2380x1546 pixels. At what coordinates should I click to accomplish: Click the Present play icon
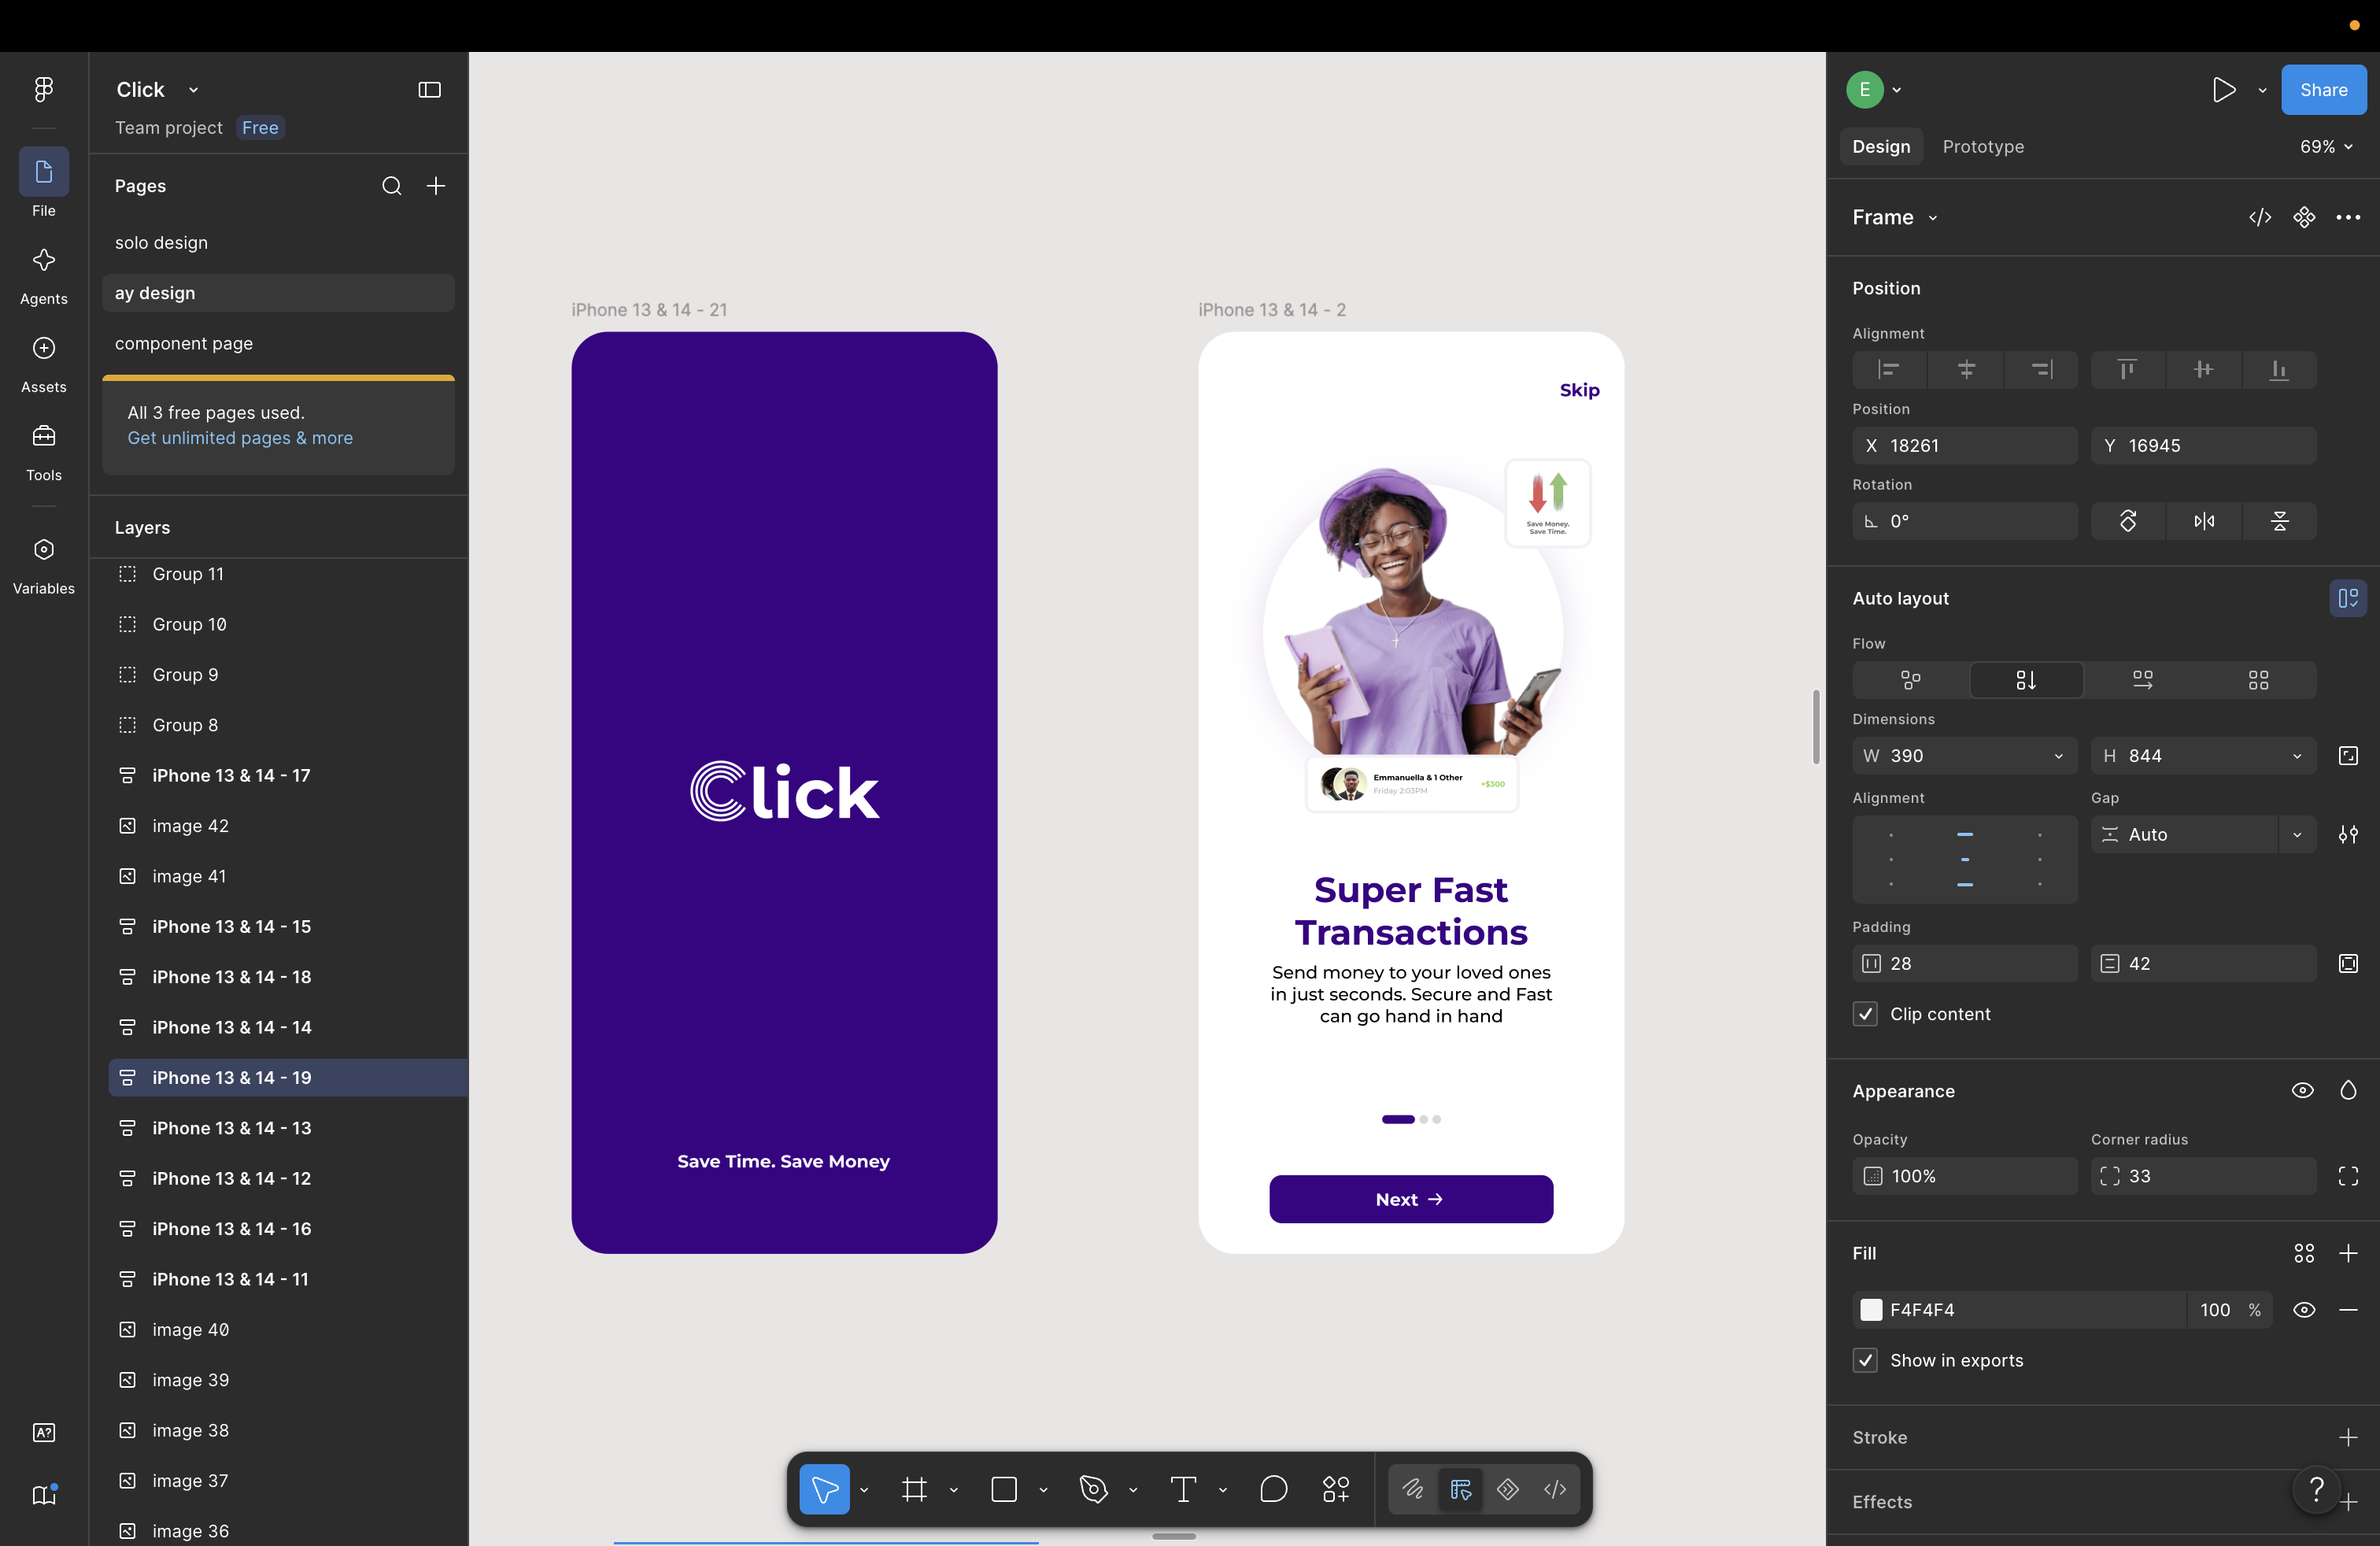click(2223, 90)
